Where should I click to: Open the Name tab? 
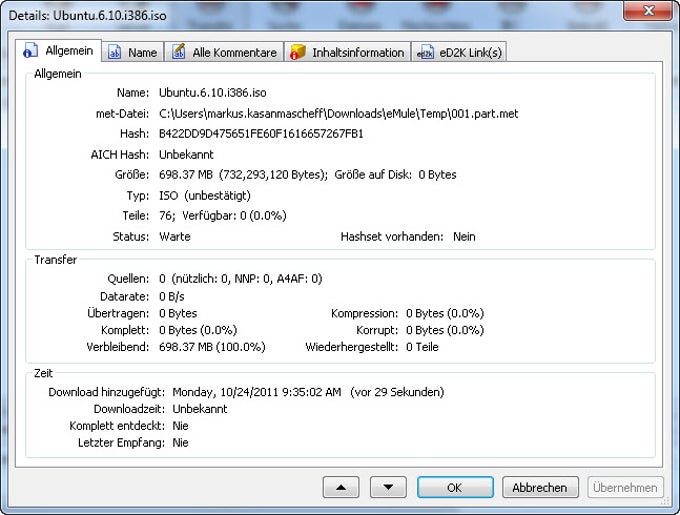point(133,52)
